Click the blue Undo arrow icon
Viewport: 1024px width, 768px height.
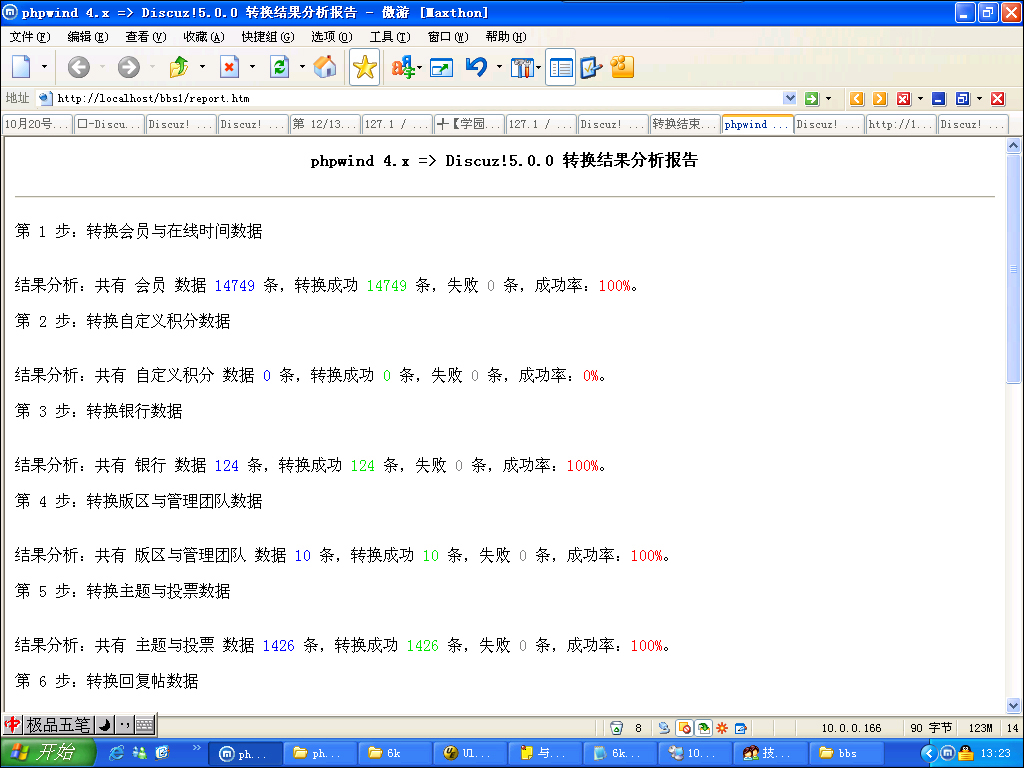tap(477, 67)
